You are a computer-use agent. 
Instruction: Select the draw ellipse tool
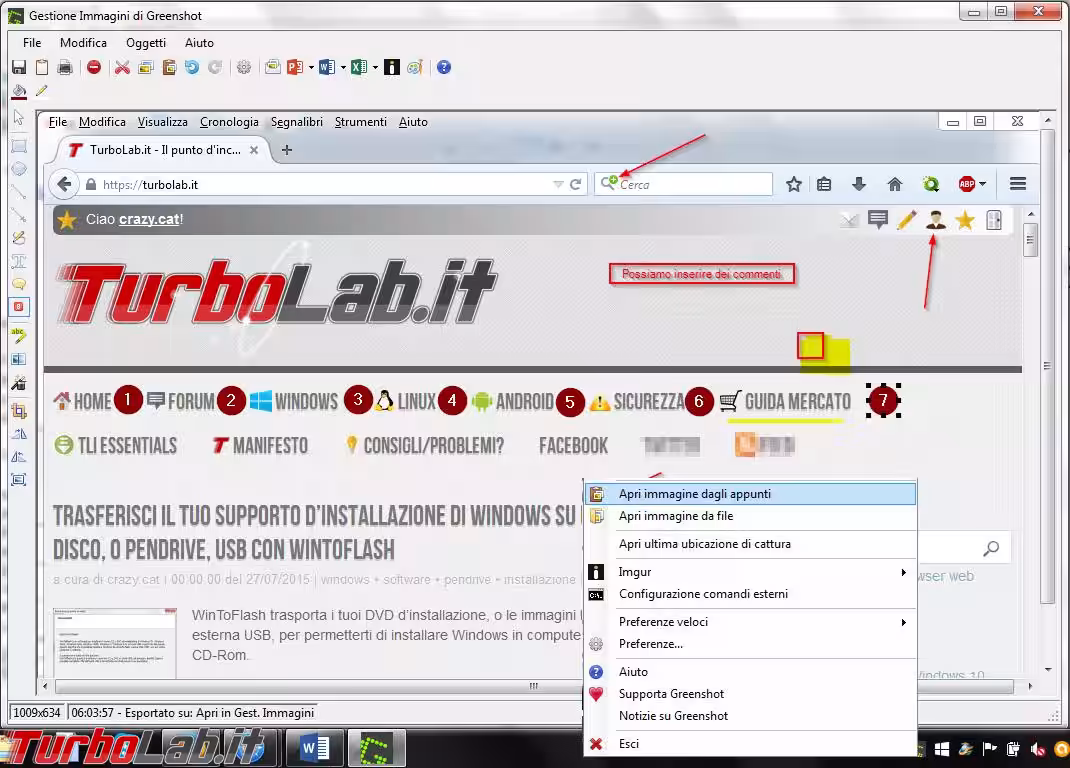pyautogui.click(x=19, y=169)
